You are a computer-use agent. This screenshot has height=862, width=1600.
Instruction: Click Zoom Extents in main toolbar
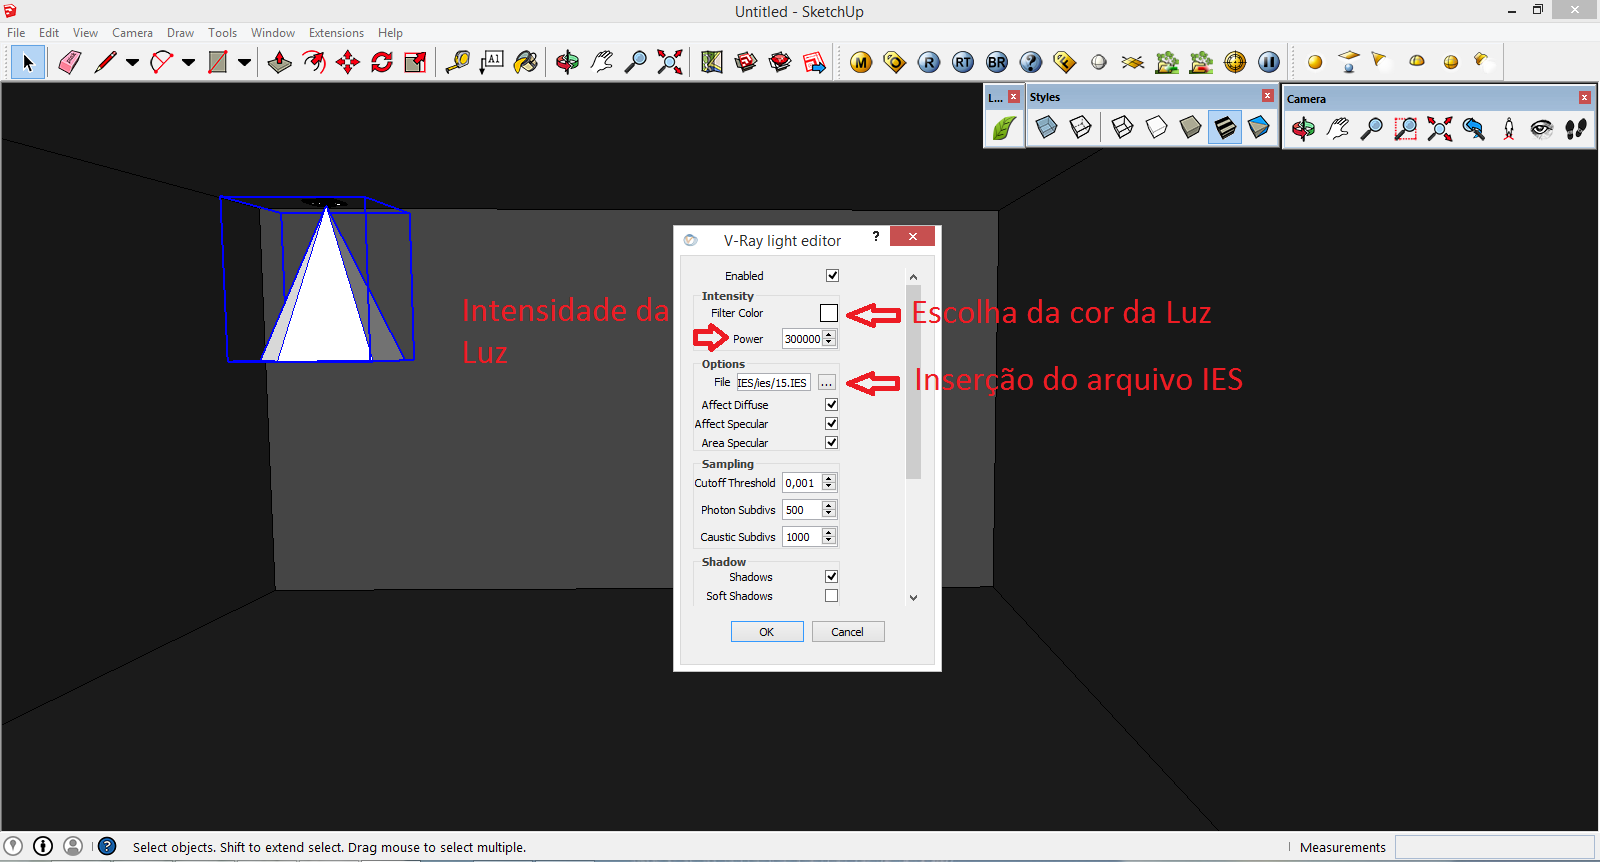click(x=670, y=62)
